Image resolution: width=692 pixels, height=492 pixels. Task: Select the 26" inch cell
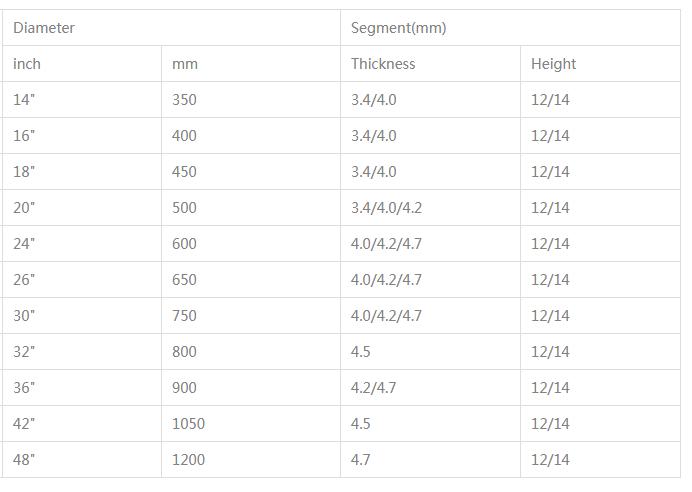tap(24, 280)
